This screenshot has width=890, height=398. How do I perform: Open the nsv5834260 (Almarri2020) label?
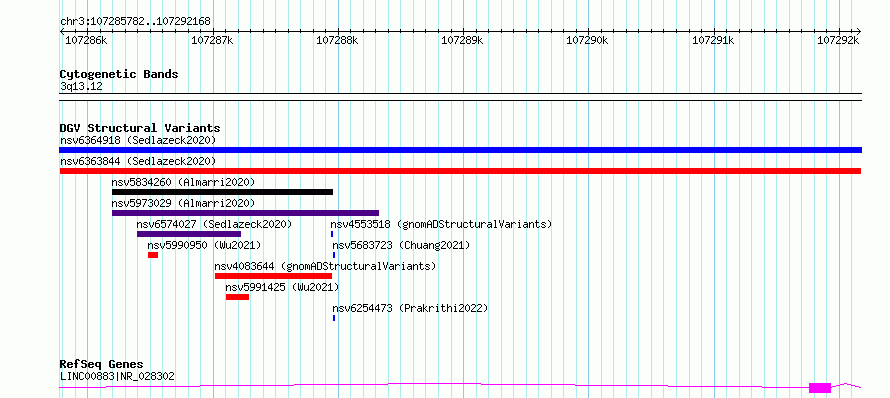tap(183, 182)
